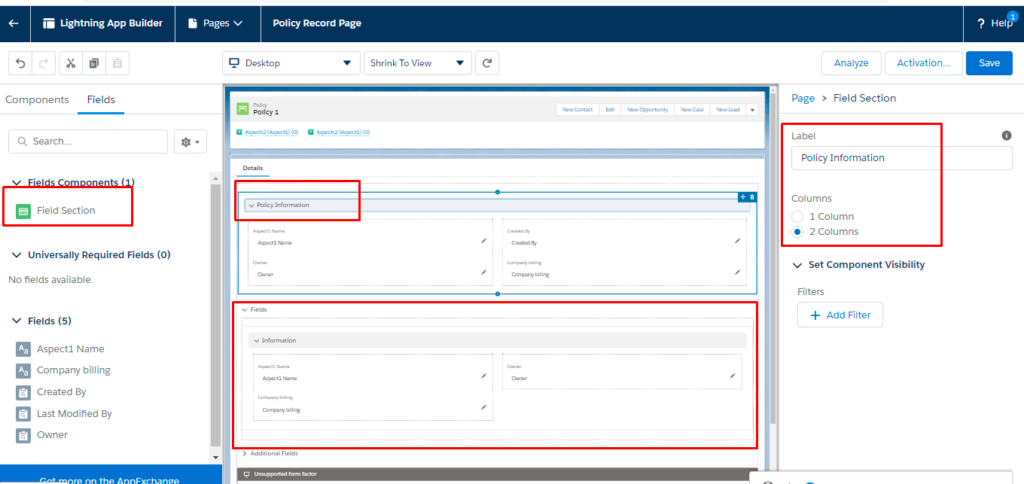The width and height of the screenshot is (1024, 484).
Task: Click the Owner field type icon
Action: 23,435
